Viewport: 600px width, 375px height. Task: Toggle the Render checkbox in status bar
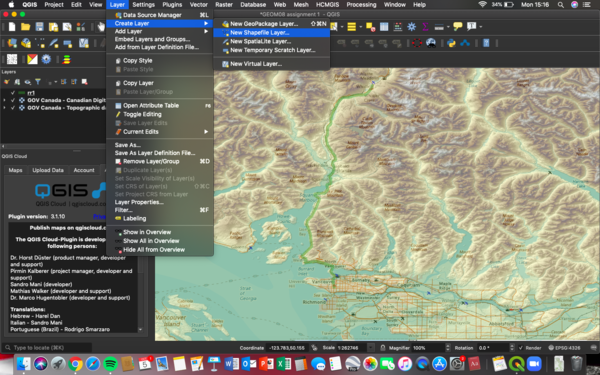tap(520, 348)
